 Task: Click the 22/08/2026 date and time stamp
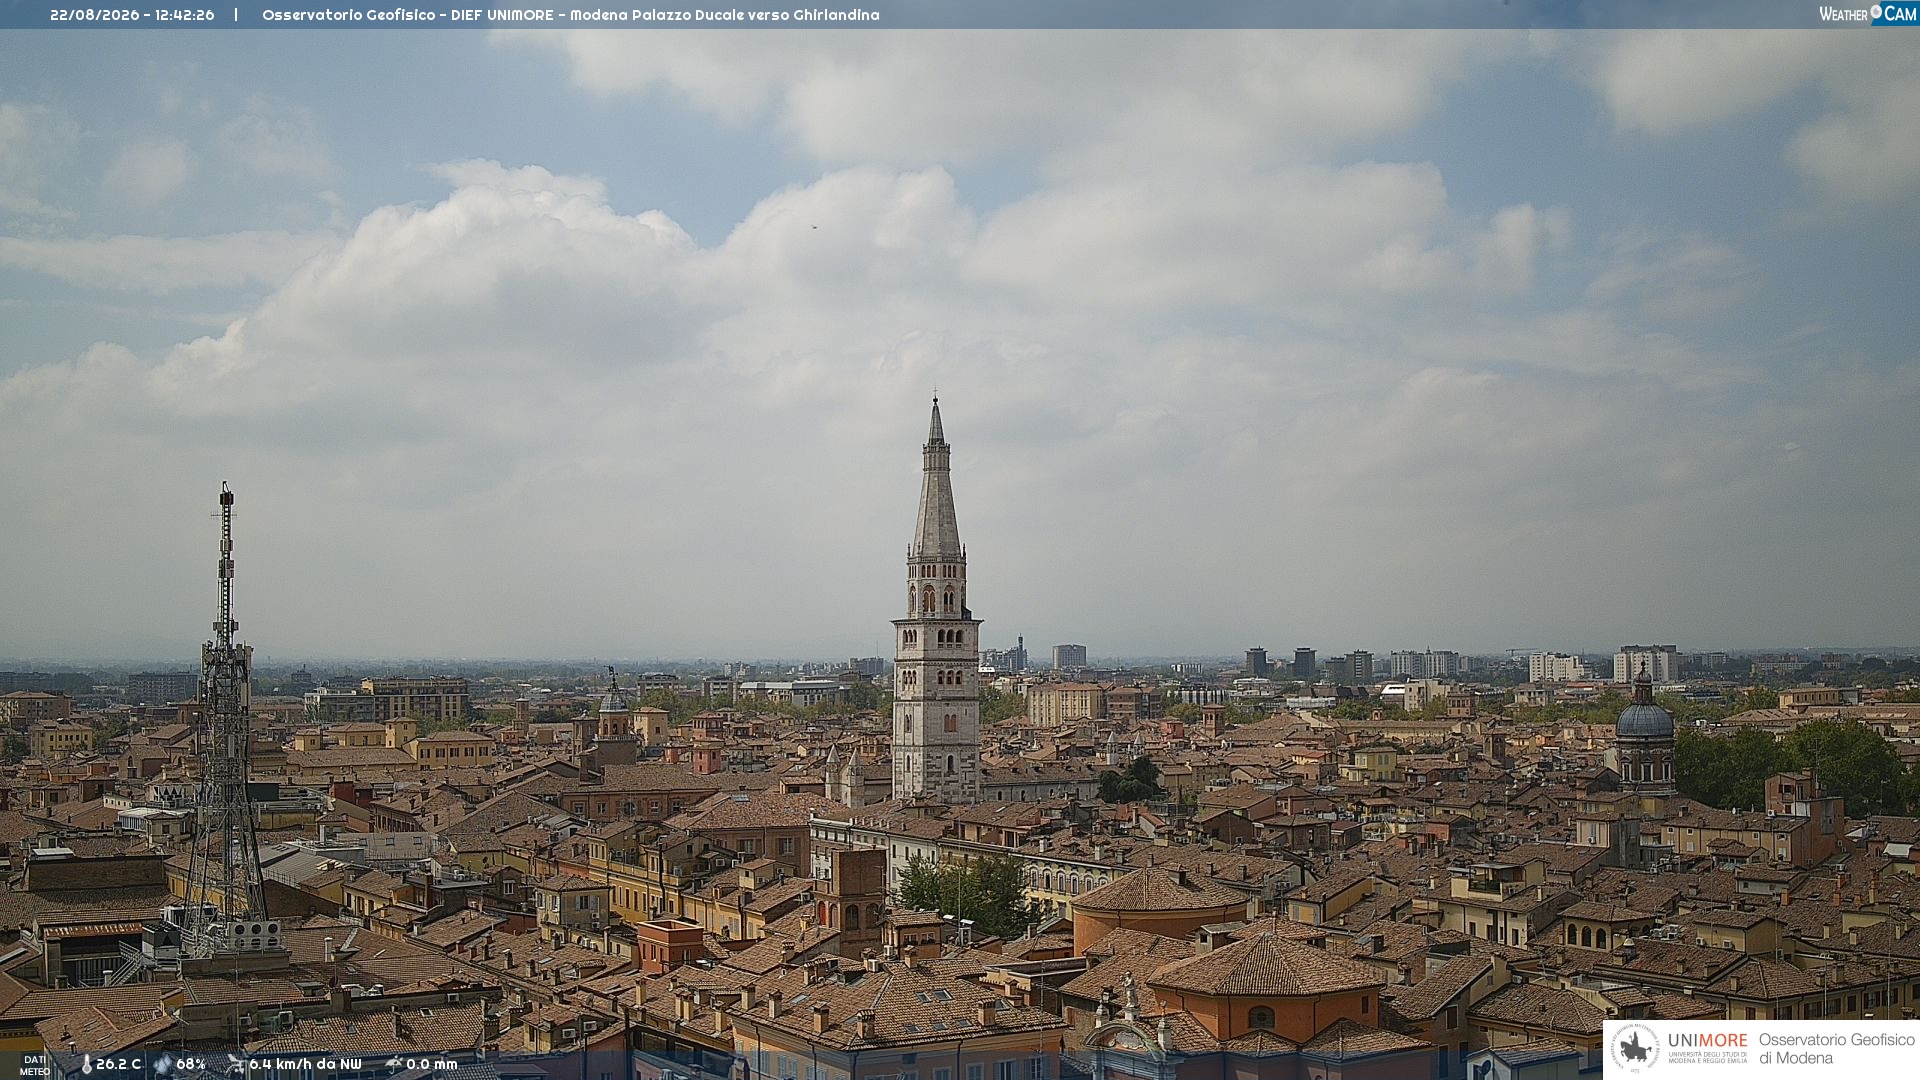[x=132, y=15]
